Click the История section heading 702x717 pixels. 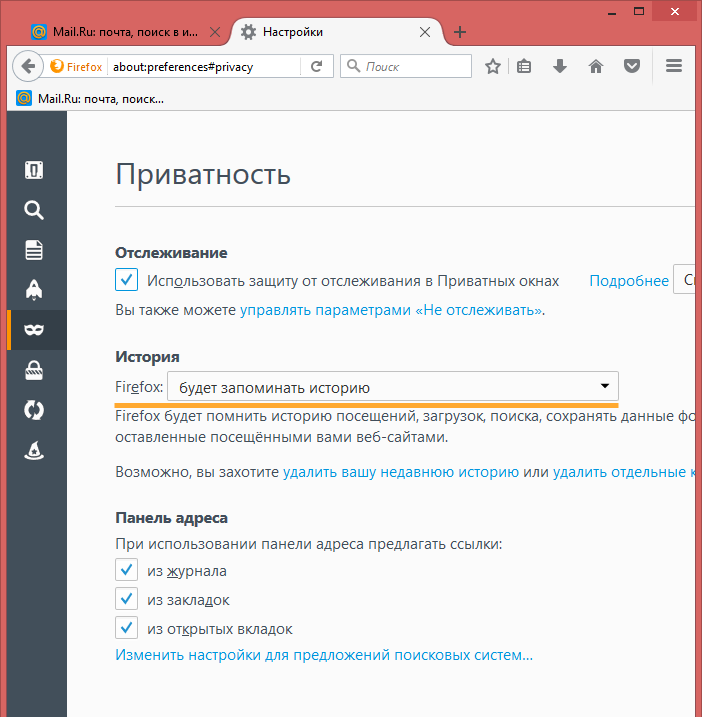pyautogui.click(x=147, y=357)
